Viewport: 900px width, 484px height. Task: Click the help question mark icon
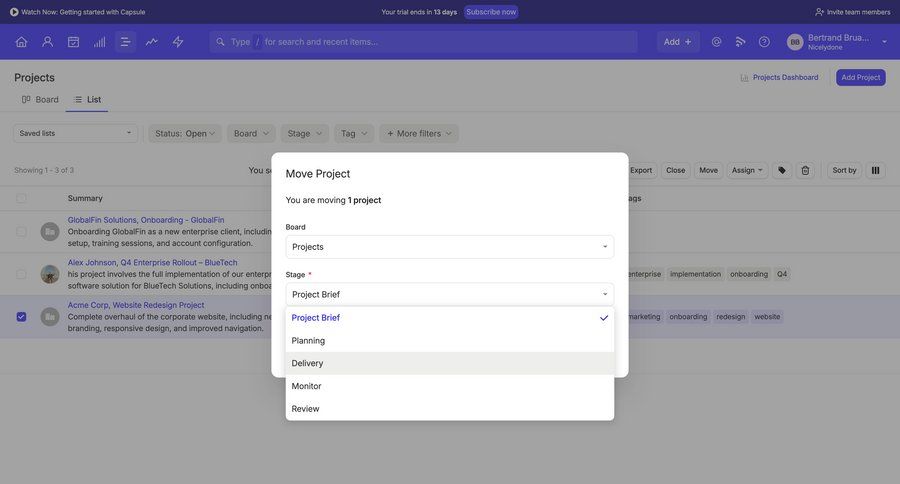tap(764, 42)
